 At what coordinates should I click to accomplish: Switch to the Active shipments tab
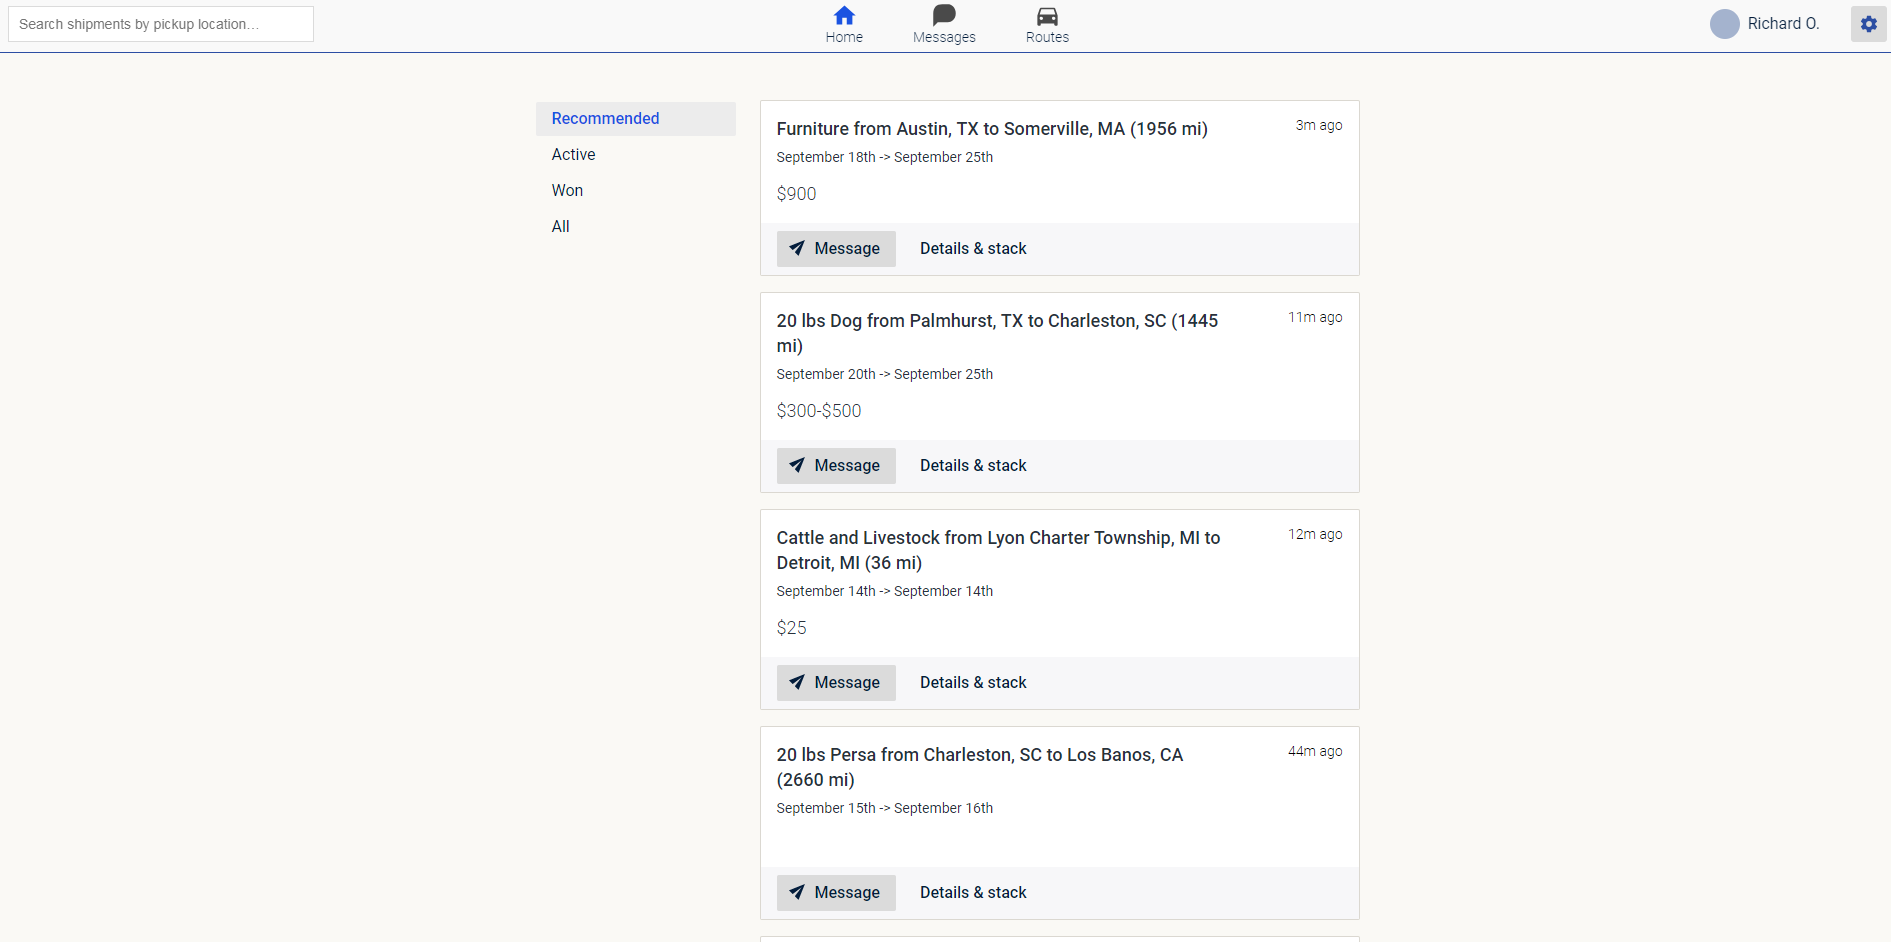pyautogui.click(x=573, y=155)
